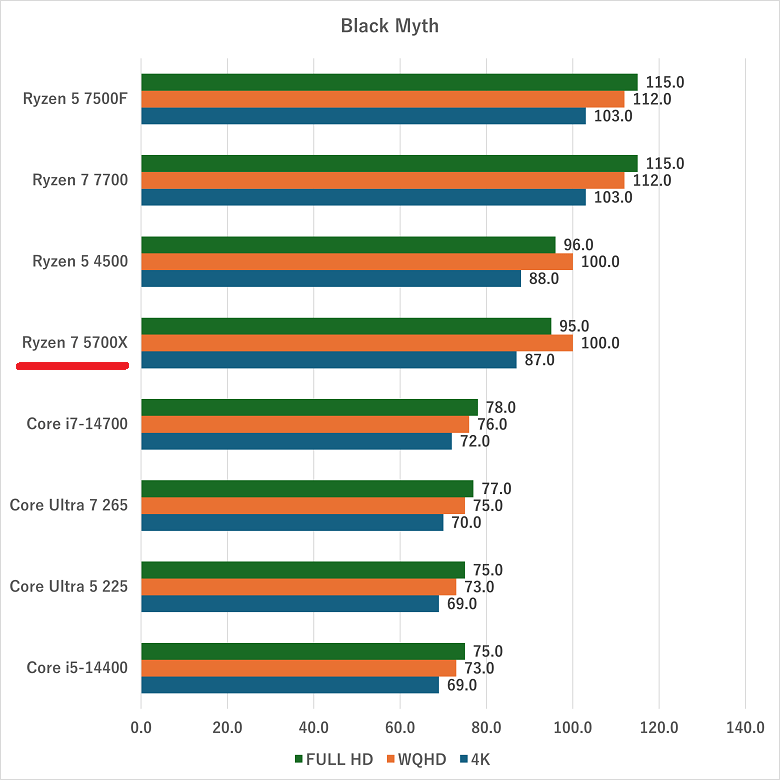Select the Core i5-14400 label

tap(77, 667)
